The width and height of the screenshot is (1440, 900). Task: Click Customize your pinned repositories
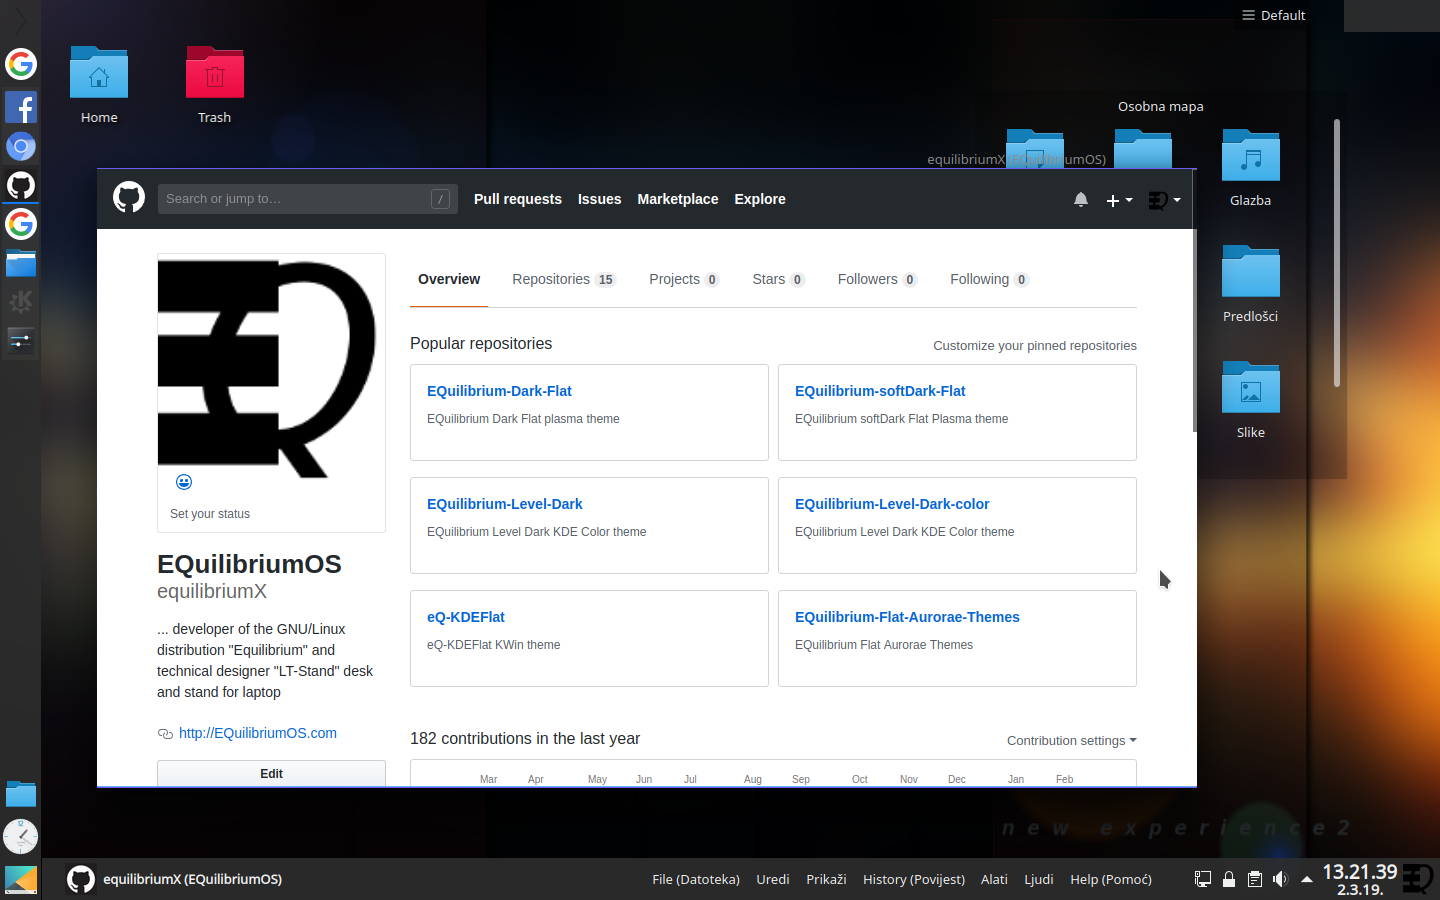click(x=1035, y=346)
